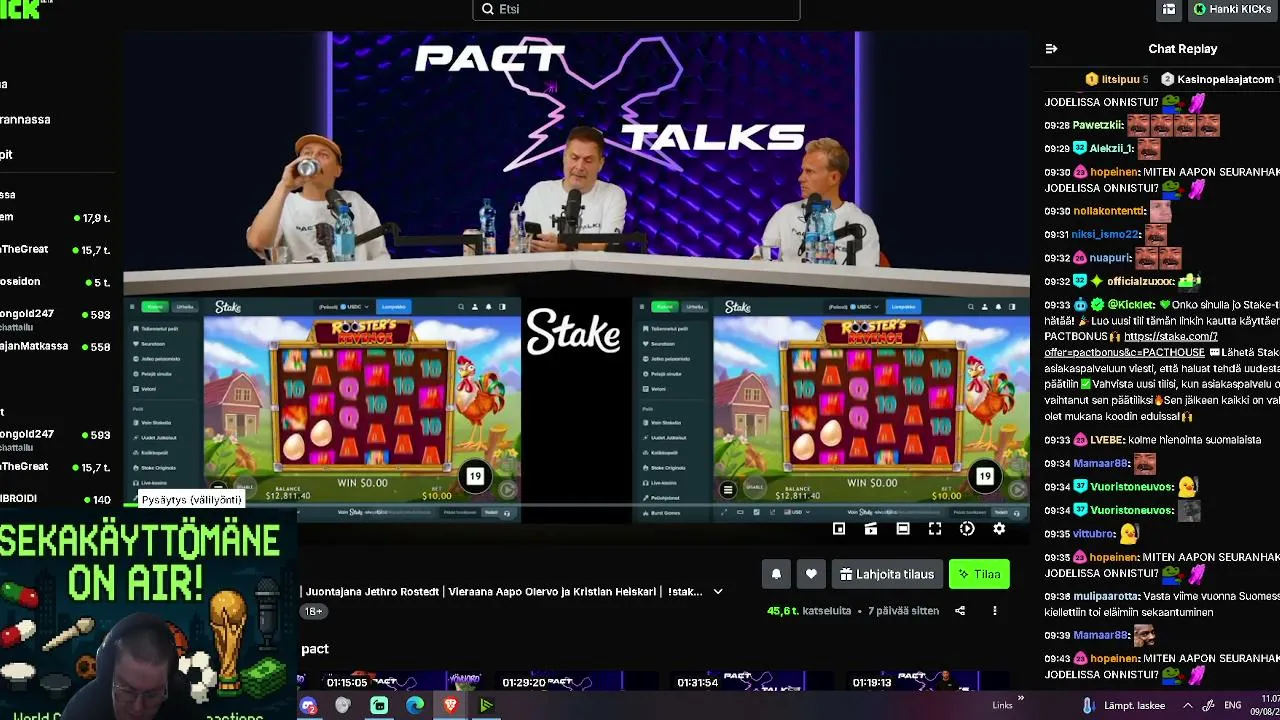1280x720 pixels.
Task: Open the playback speed control
Action: pyautogui.click(x=967, y=529)
